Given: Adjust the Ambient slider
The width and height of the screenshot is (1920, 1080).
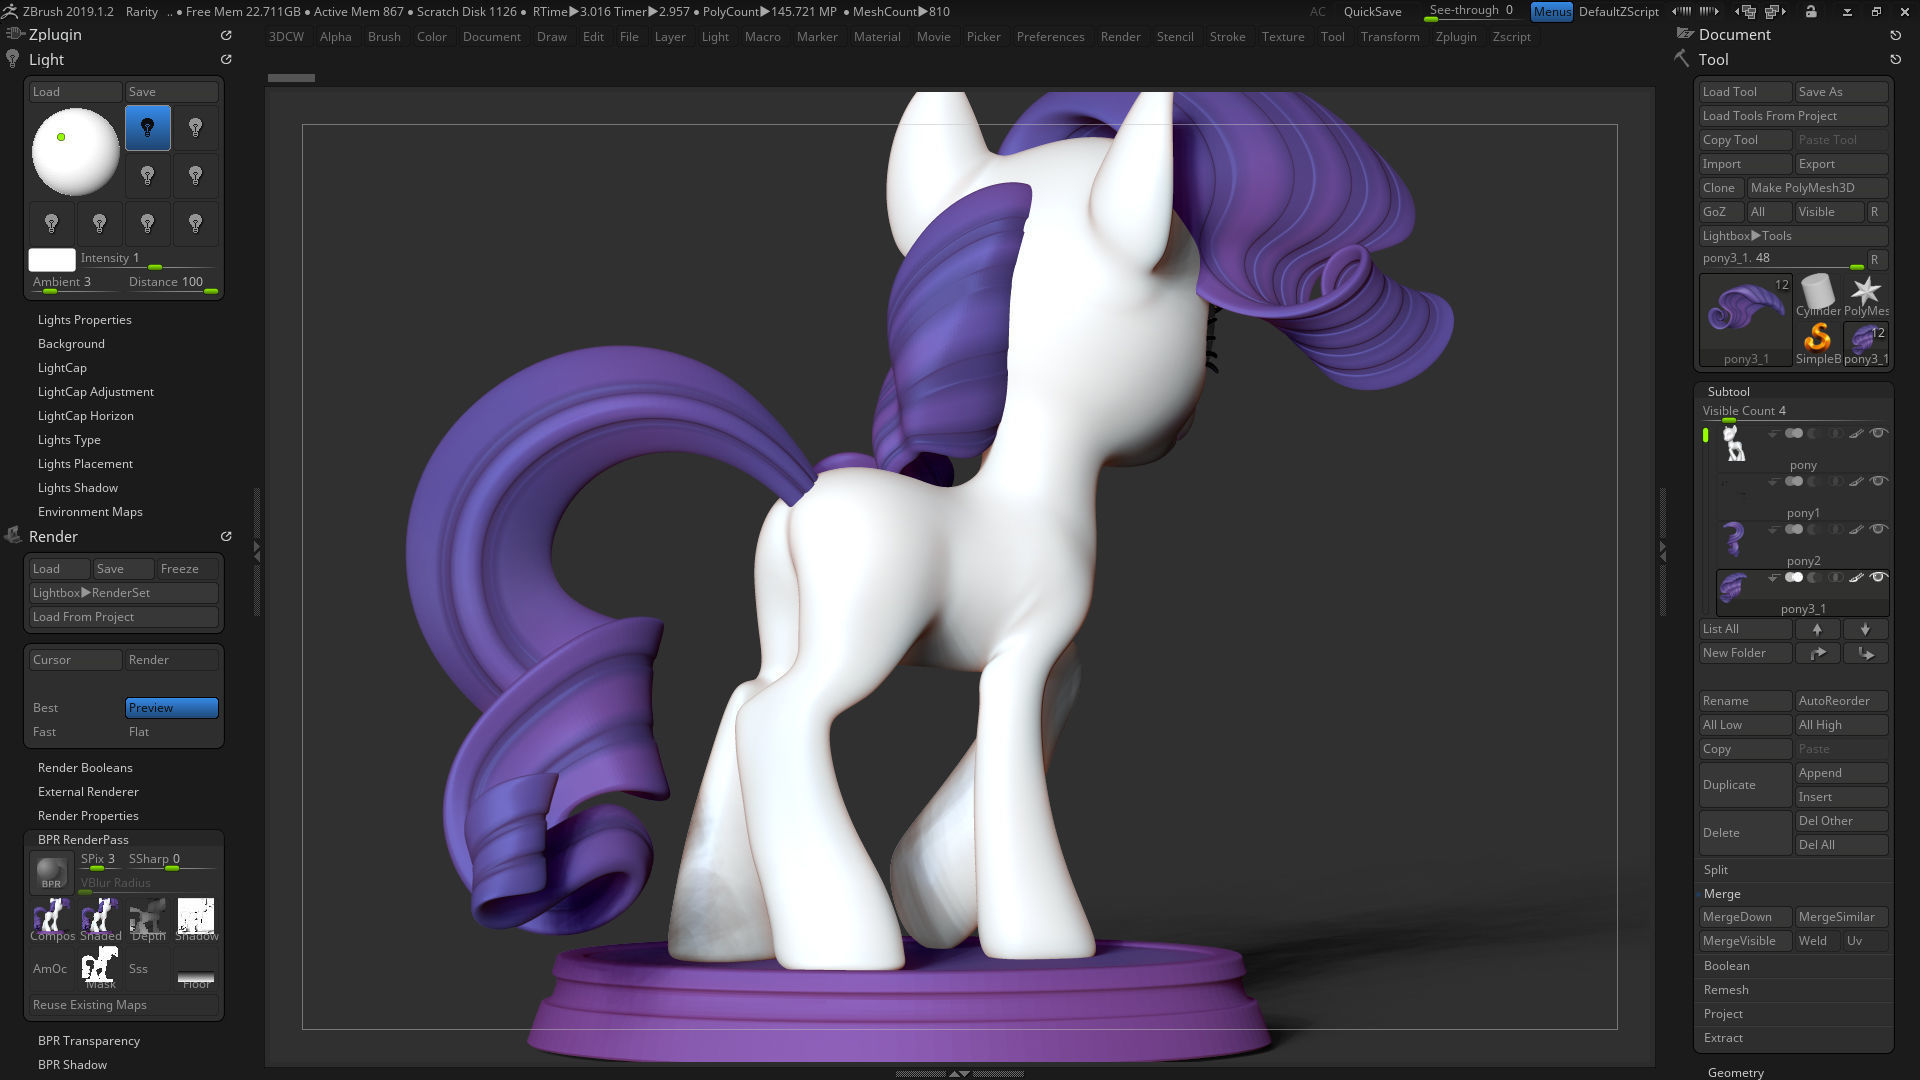Looking at the screenshot, I should 75,283.
